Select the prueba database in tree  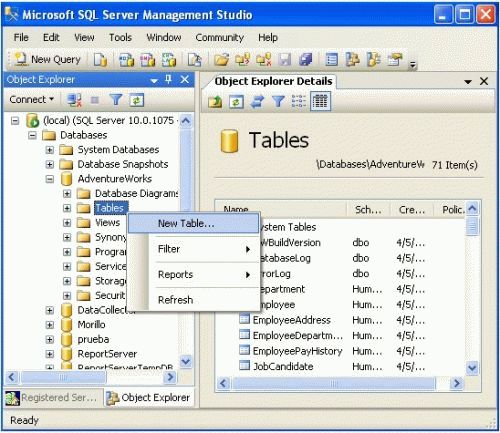click(93, 339)
